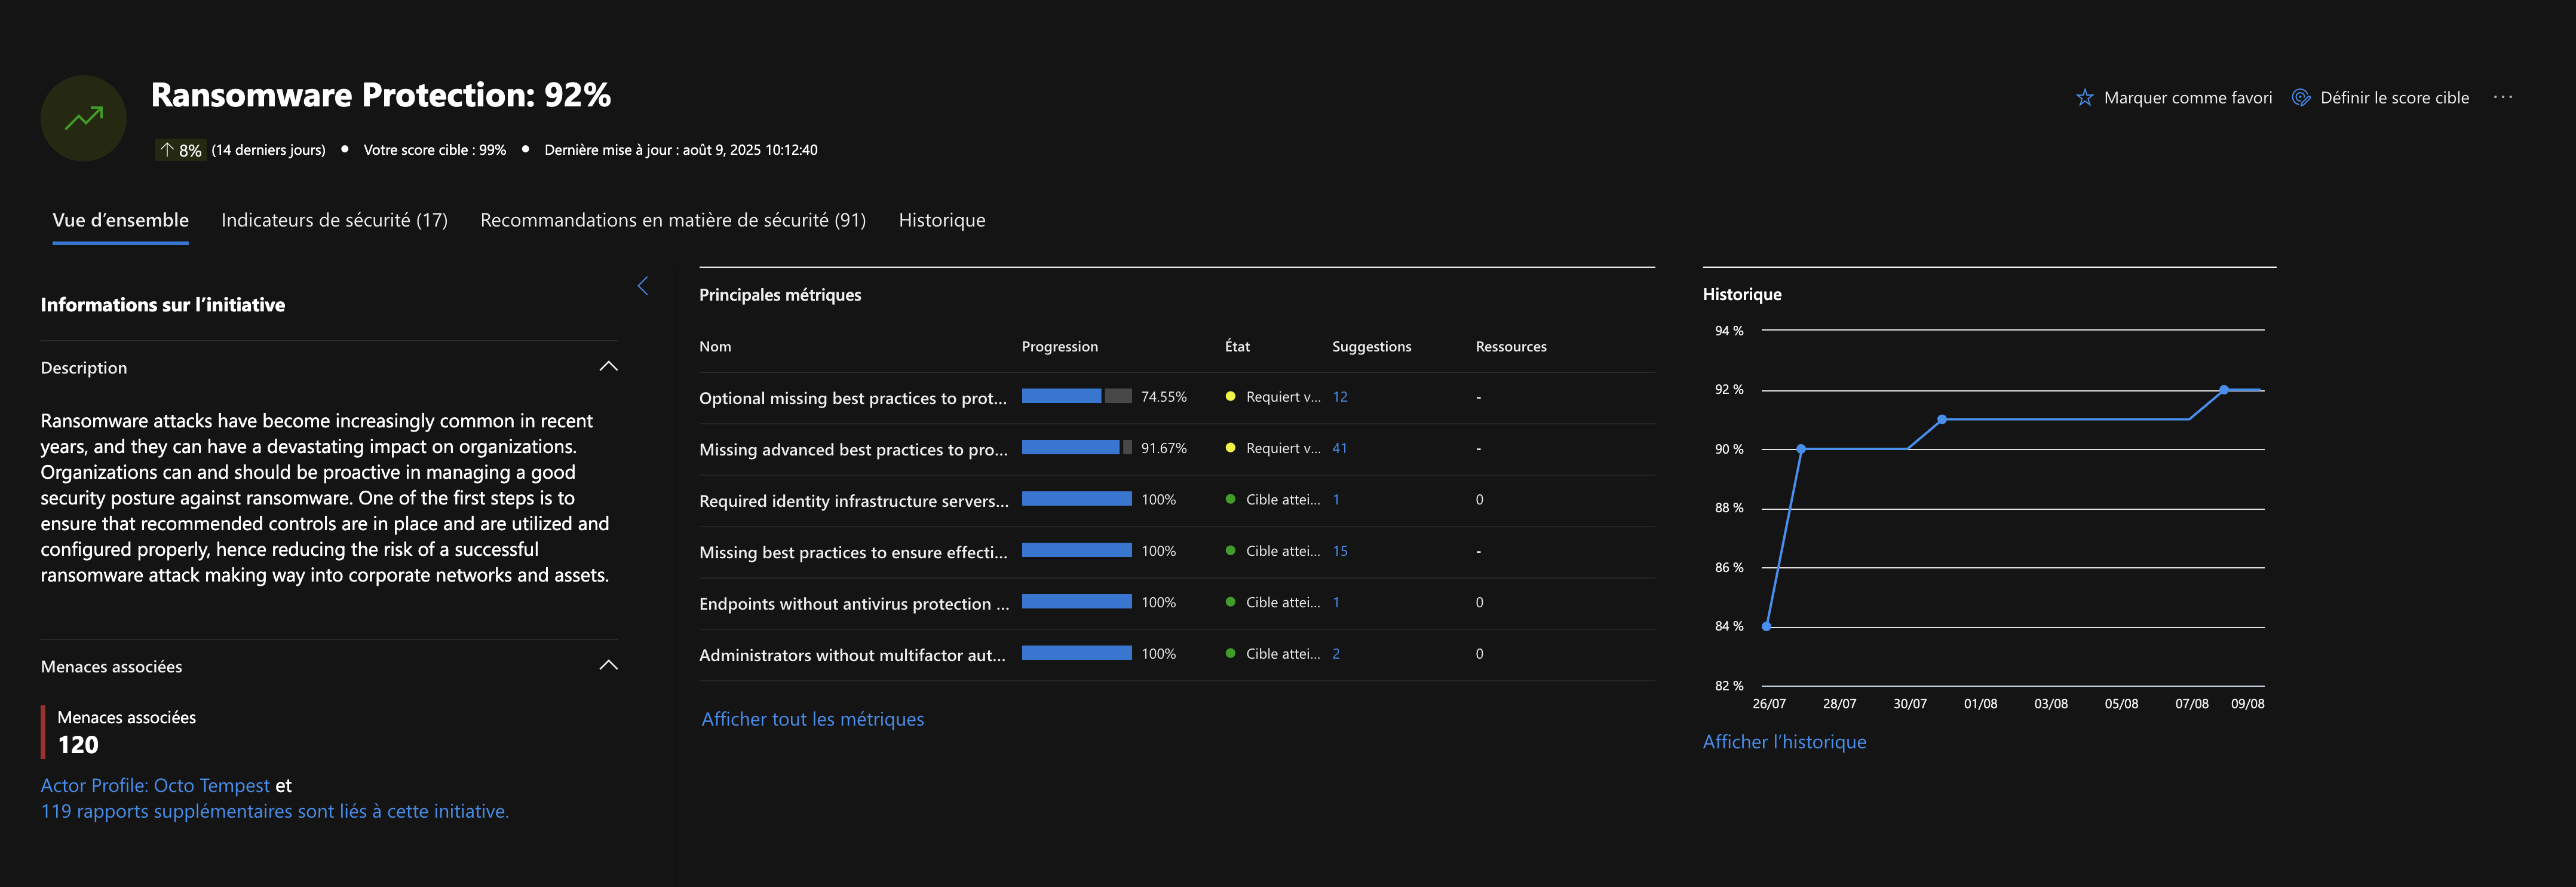2576x887 pixels.
Task: Click the target score icon
Action: [2300, 97]
